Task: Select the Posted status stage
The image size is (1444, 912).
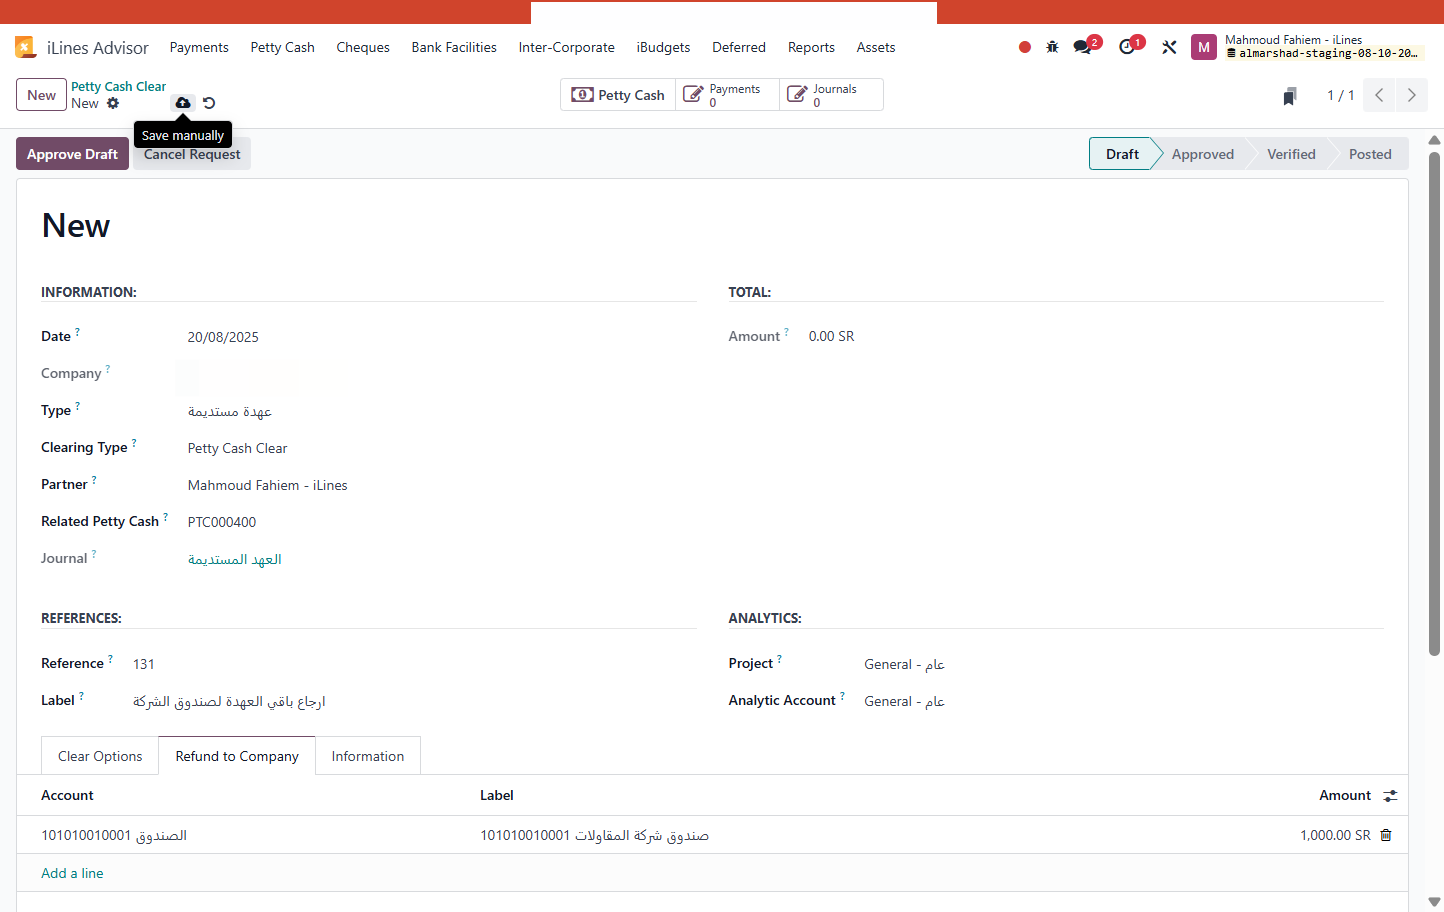Action: 1370,154
